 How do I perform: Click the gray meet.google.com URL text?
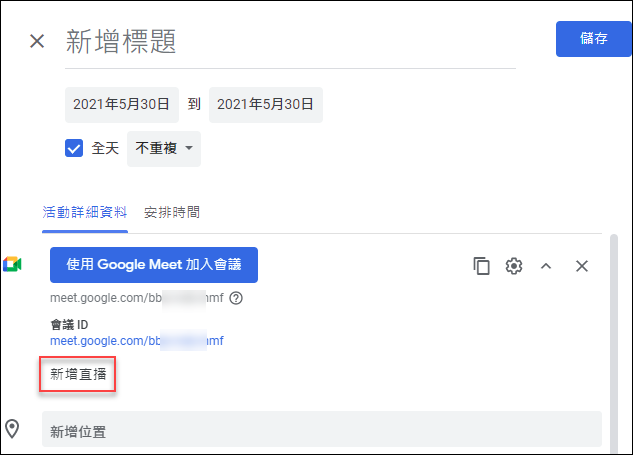pos(136,298)
